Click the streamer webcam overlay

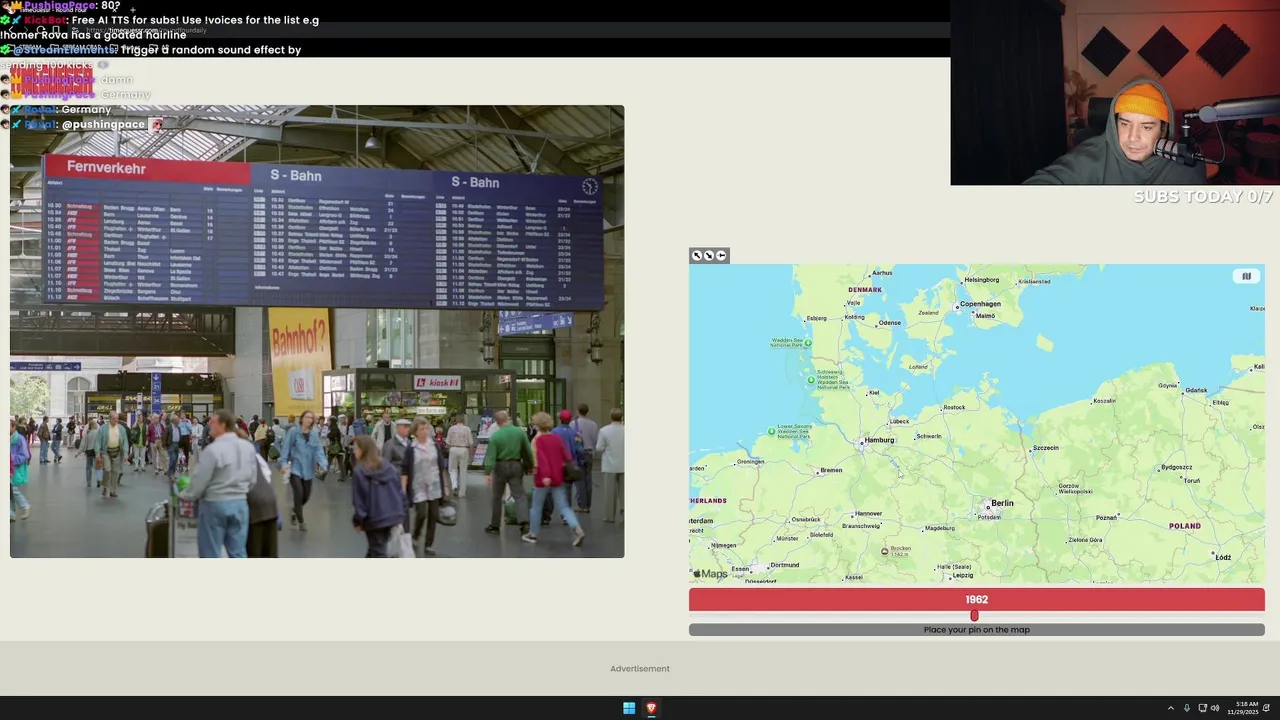(x=1115, y=93)
